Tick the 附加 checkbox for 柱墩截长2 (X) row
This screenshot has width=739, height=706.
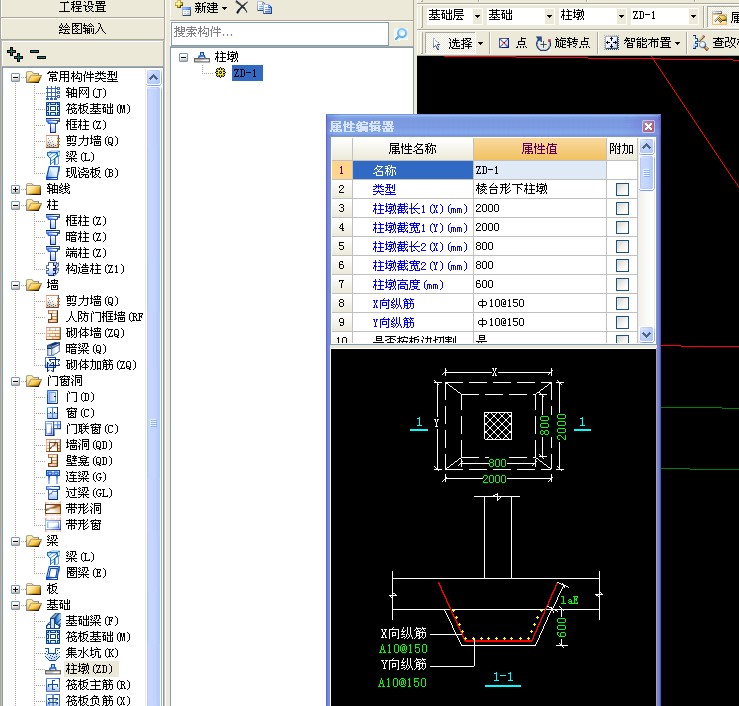[622, 246]
